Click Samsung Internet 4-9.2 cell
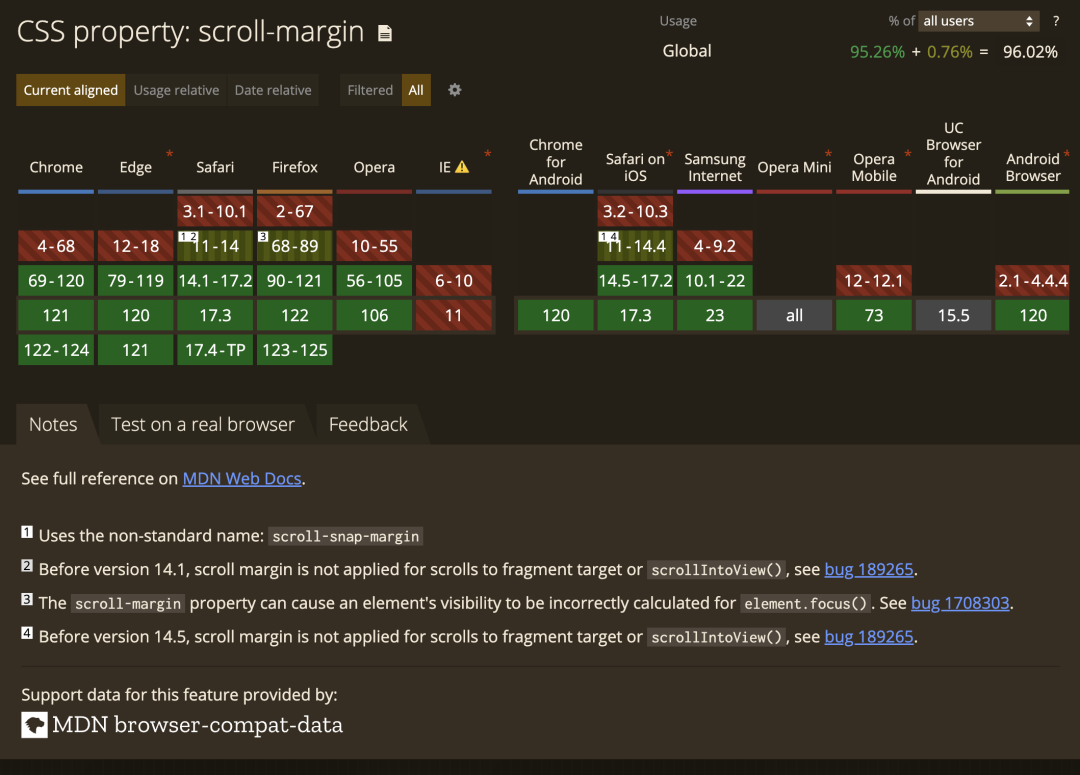Screen dimensions: 1080x775 coord(714,246)
